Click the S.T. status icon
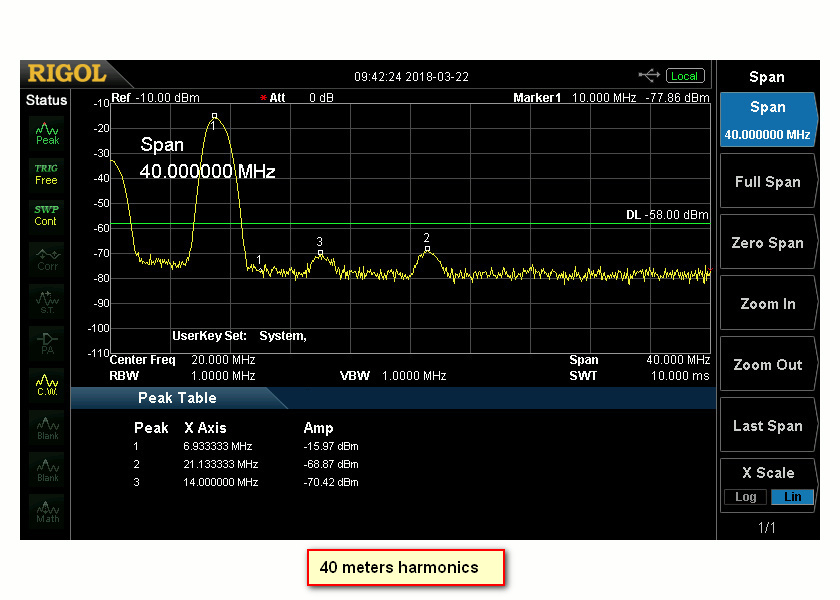840x600 pixels. 47,302
